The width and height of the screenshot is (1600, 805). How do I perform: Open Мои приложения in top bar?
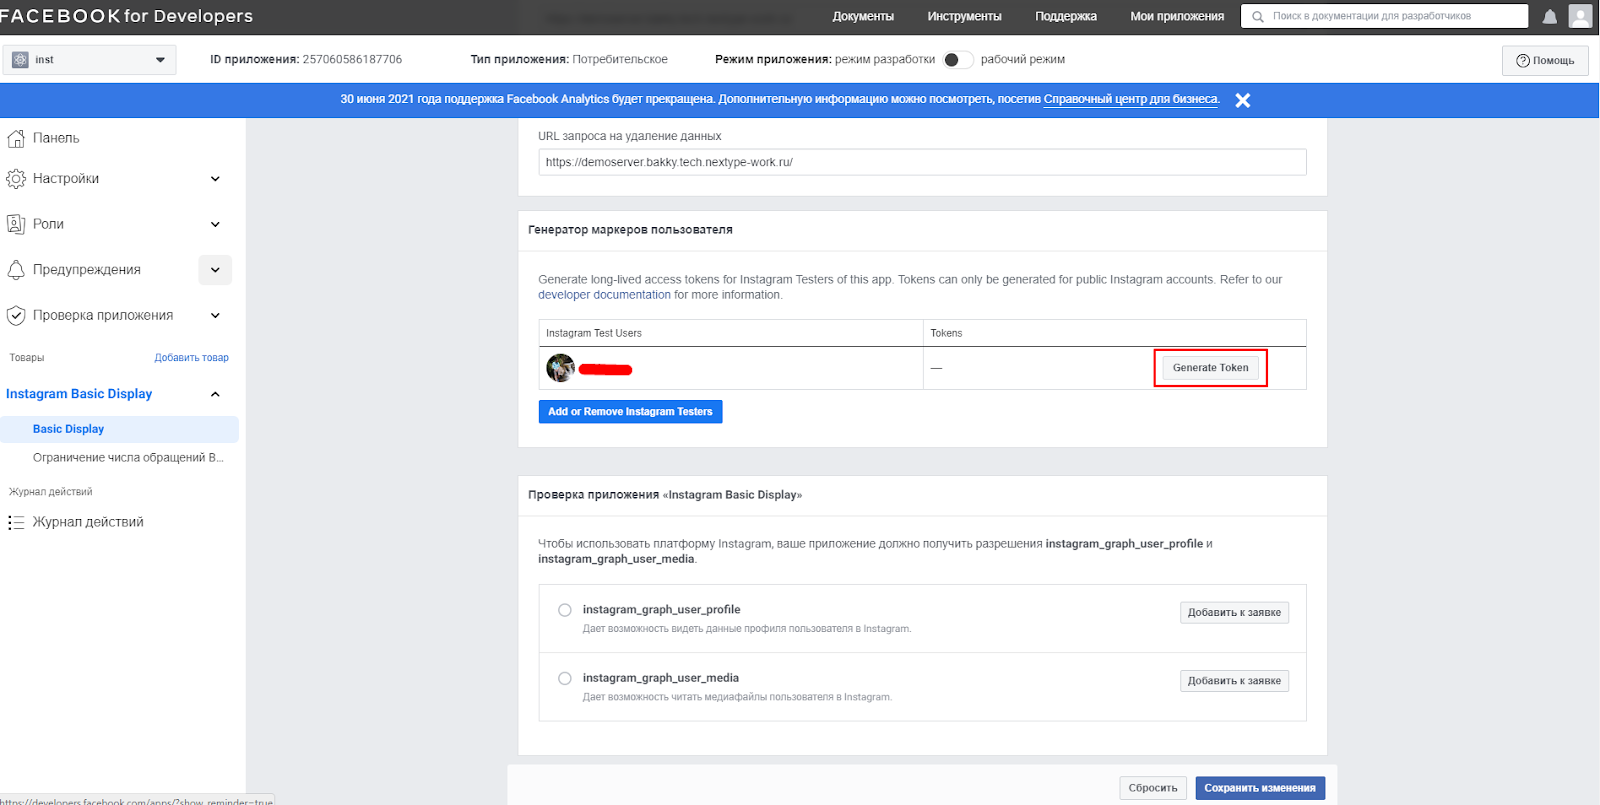(1177, 16)
